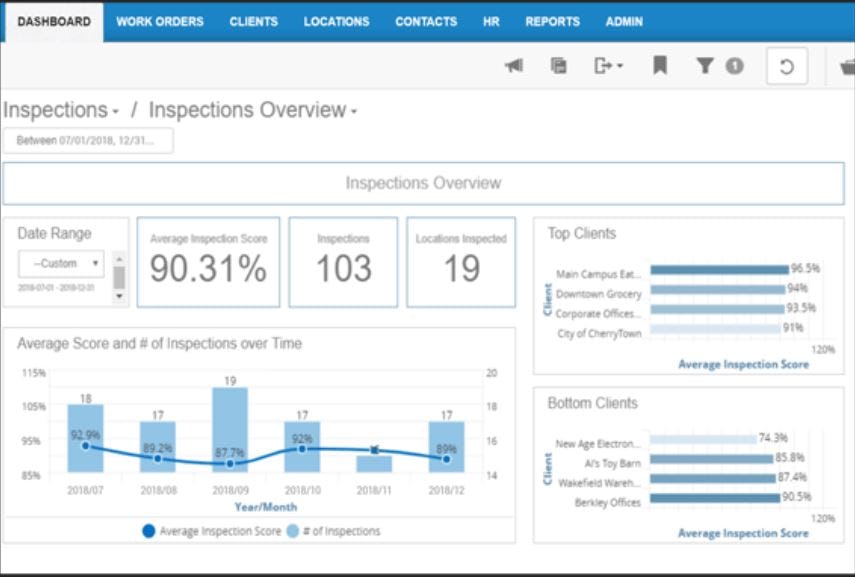Refresh the dashboard with the reload icon
This screenshot has height=577, width=855.
(785, 64)
